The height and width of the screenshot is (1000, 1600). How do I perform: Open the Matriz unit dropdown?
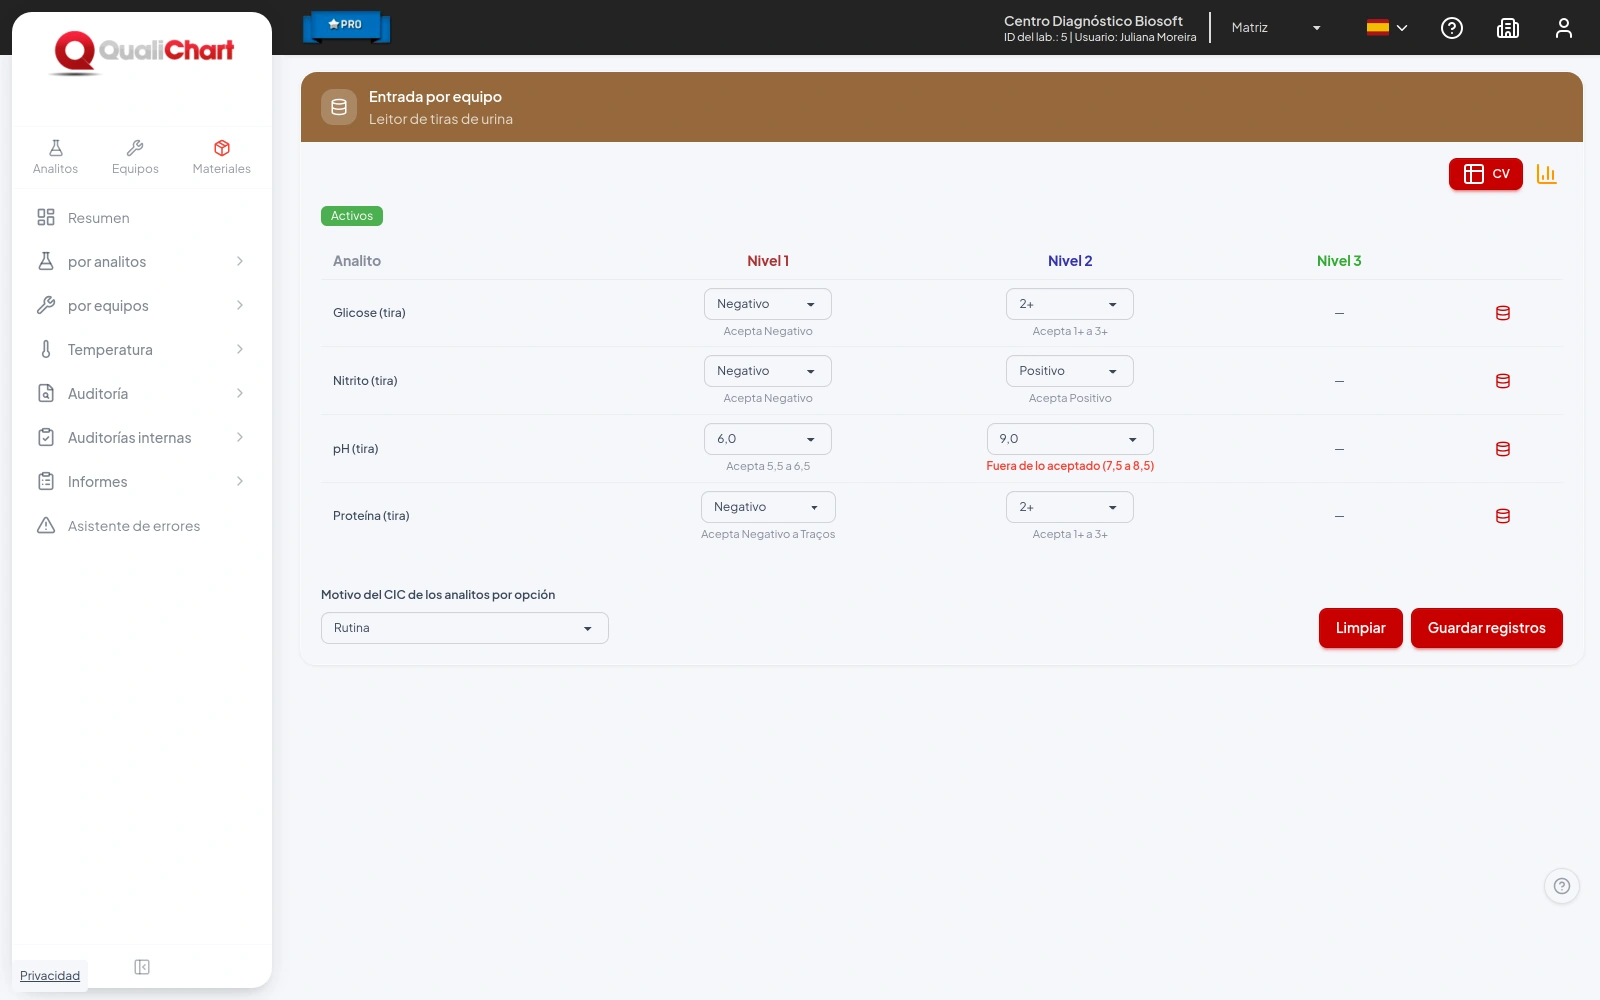(1276, 28)
